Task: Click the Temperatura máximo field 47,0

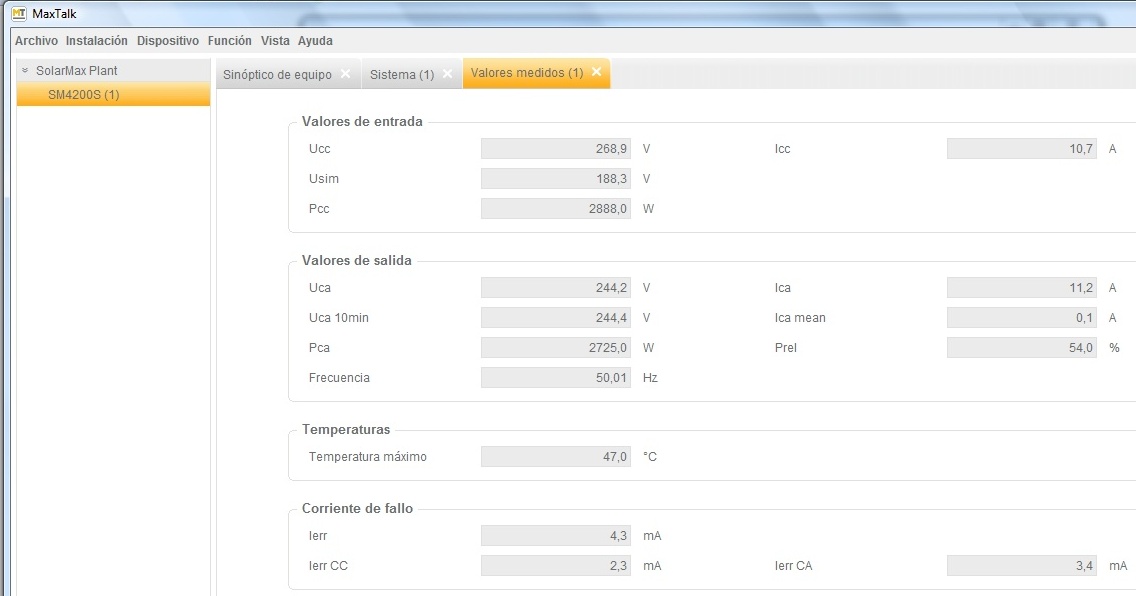Action: (556, 456)
